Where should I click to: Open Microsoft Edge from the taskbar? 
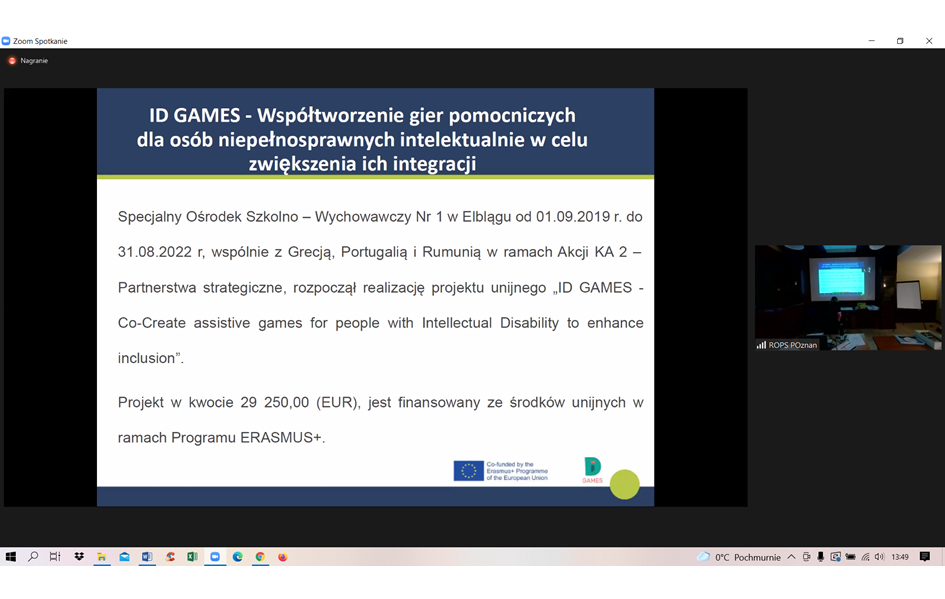238,557
